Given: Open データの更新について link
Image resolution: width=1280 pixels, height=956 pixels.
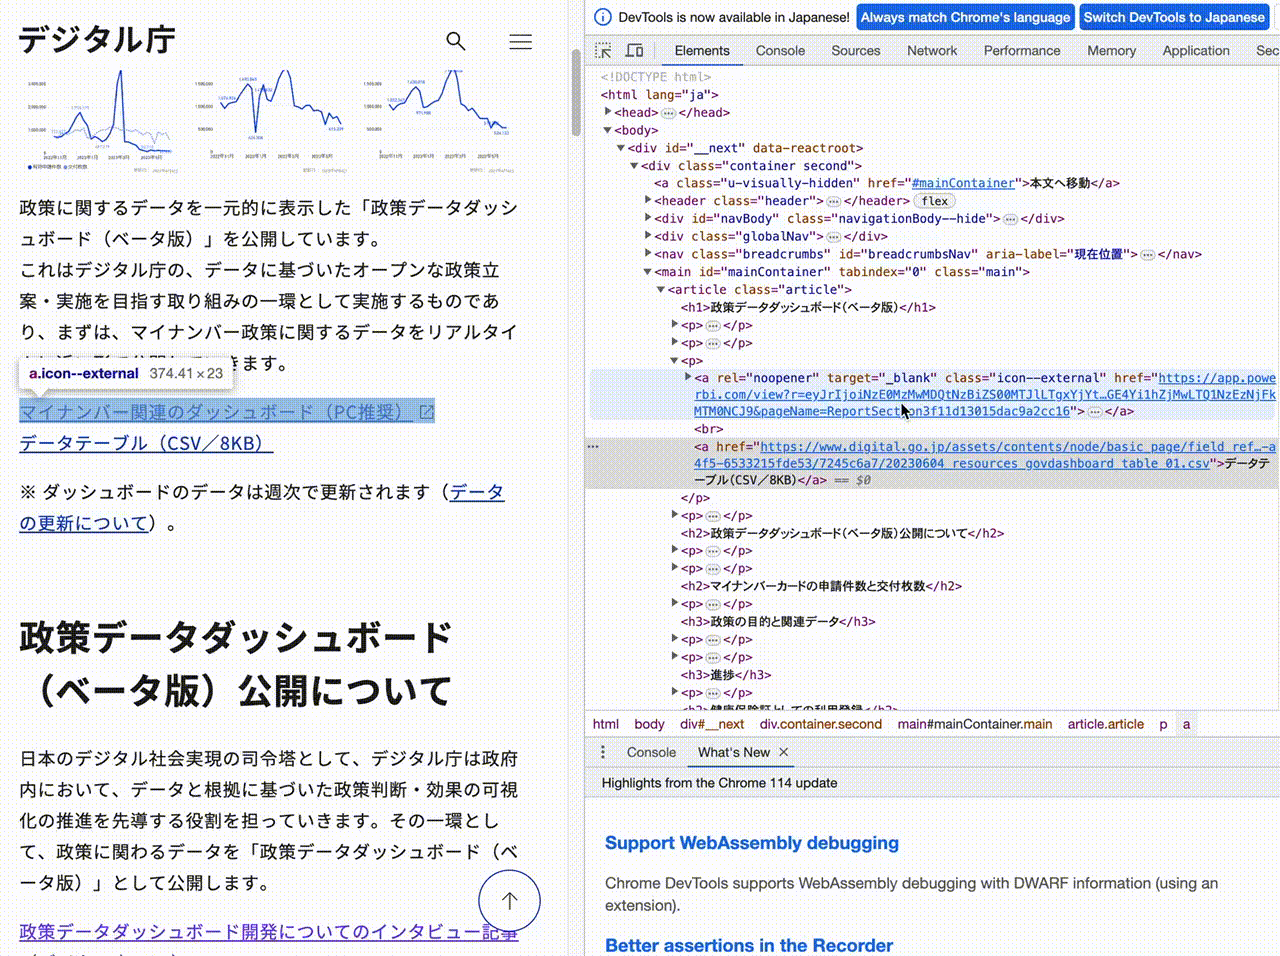Looking at the screenshot, I should [x=262, y=507].
